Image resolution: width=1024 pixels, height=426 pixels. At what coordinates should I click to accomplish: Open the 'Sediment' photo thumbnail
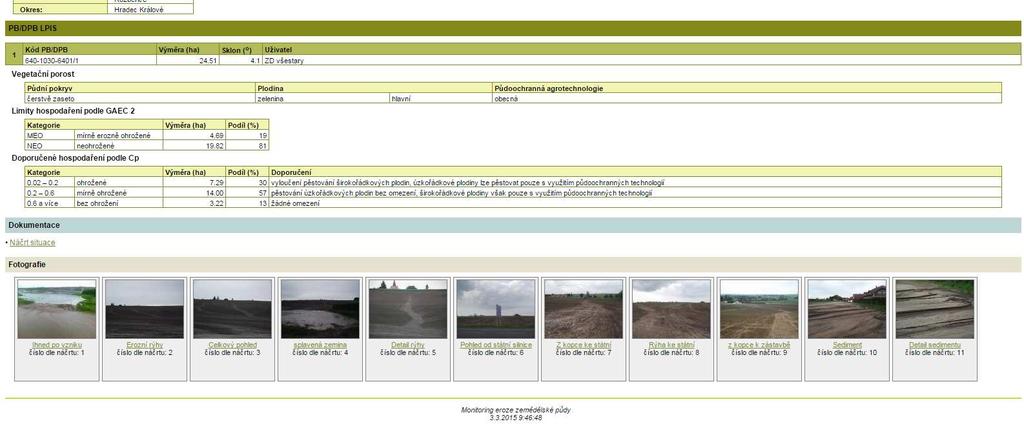click(x=847, y=309)
